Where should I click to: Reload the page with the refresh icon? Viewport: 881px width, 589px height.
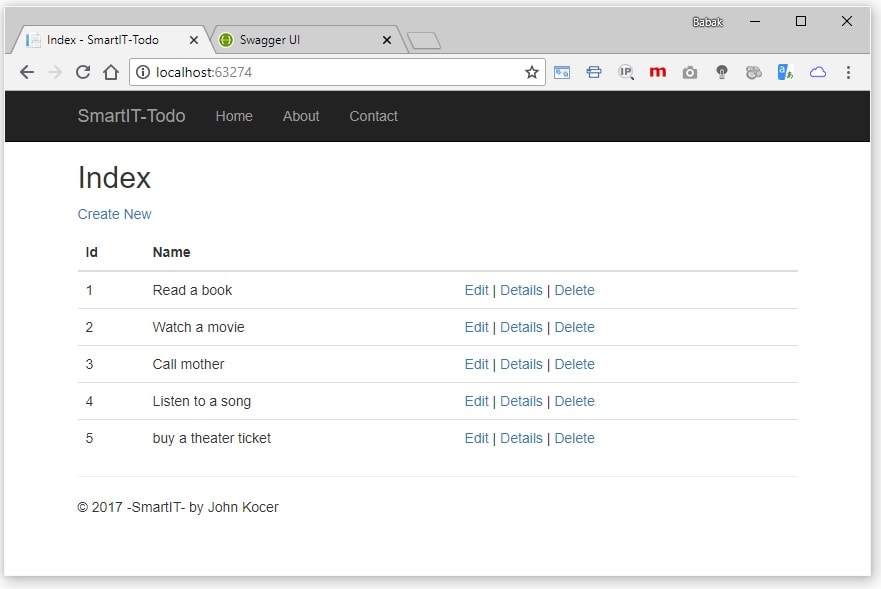click(83, 72)
